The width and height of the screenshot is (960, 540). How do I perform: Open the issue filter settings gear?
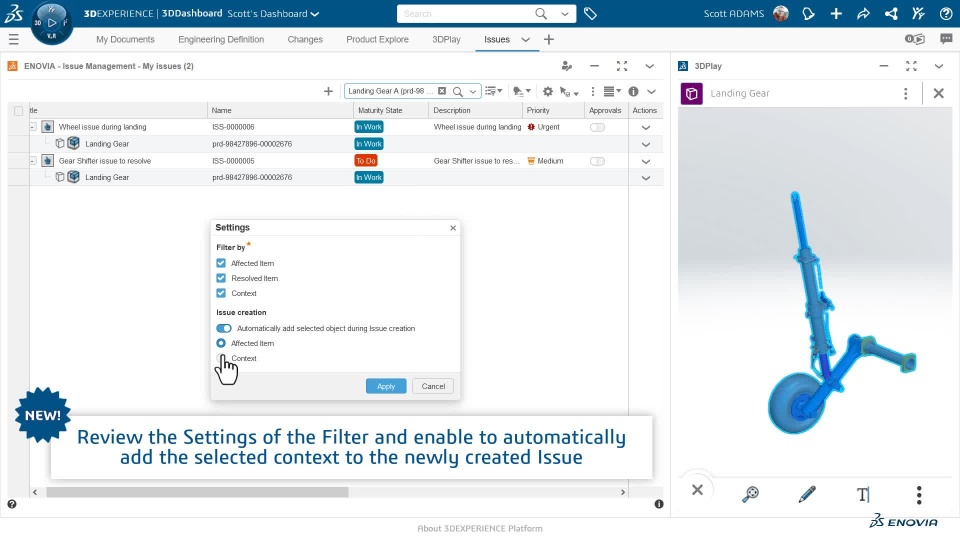pyautogui.click(x=547, y=91)
